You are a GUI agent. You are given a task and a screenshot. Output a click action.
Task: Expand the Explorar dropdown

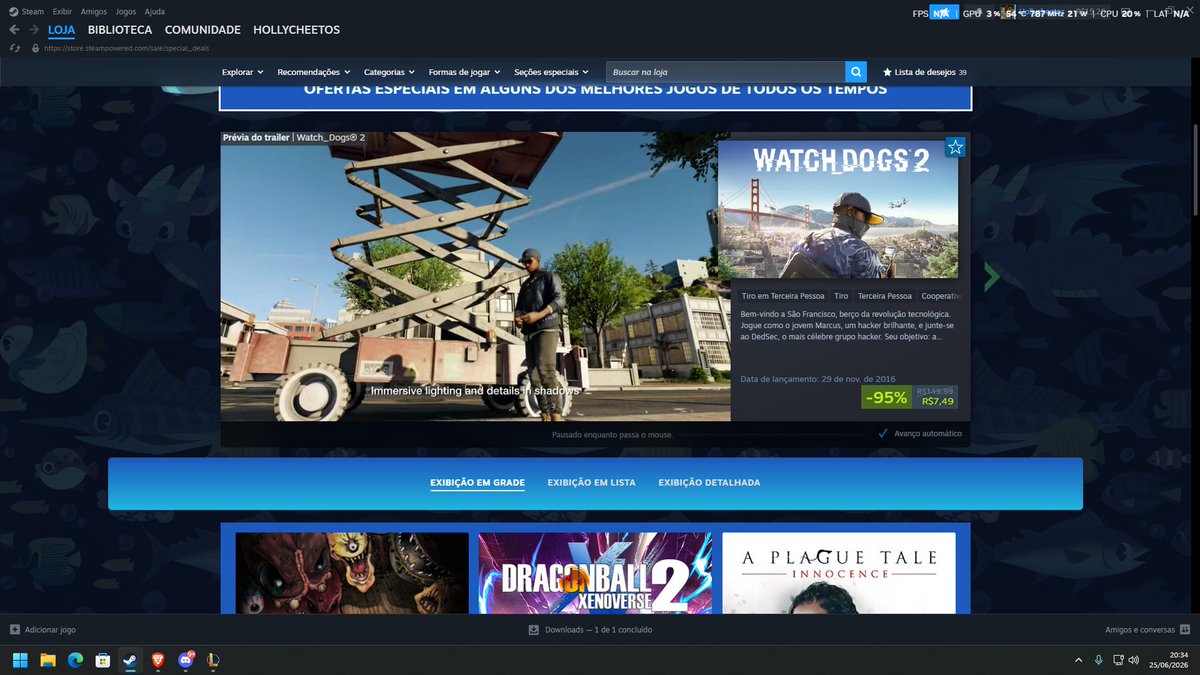pyautogui.click(x=242, y=72)
